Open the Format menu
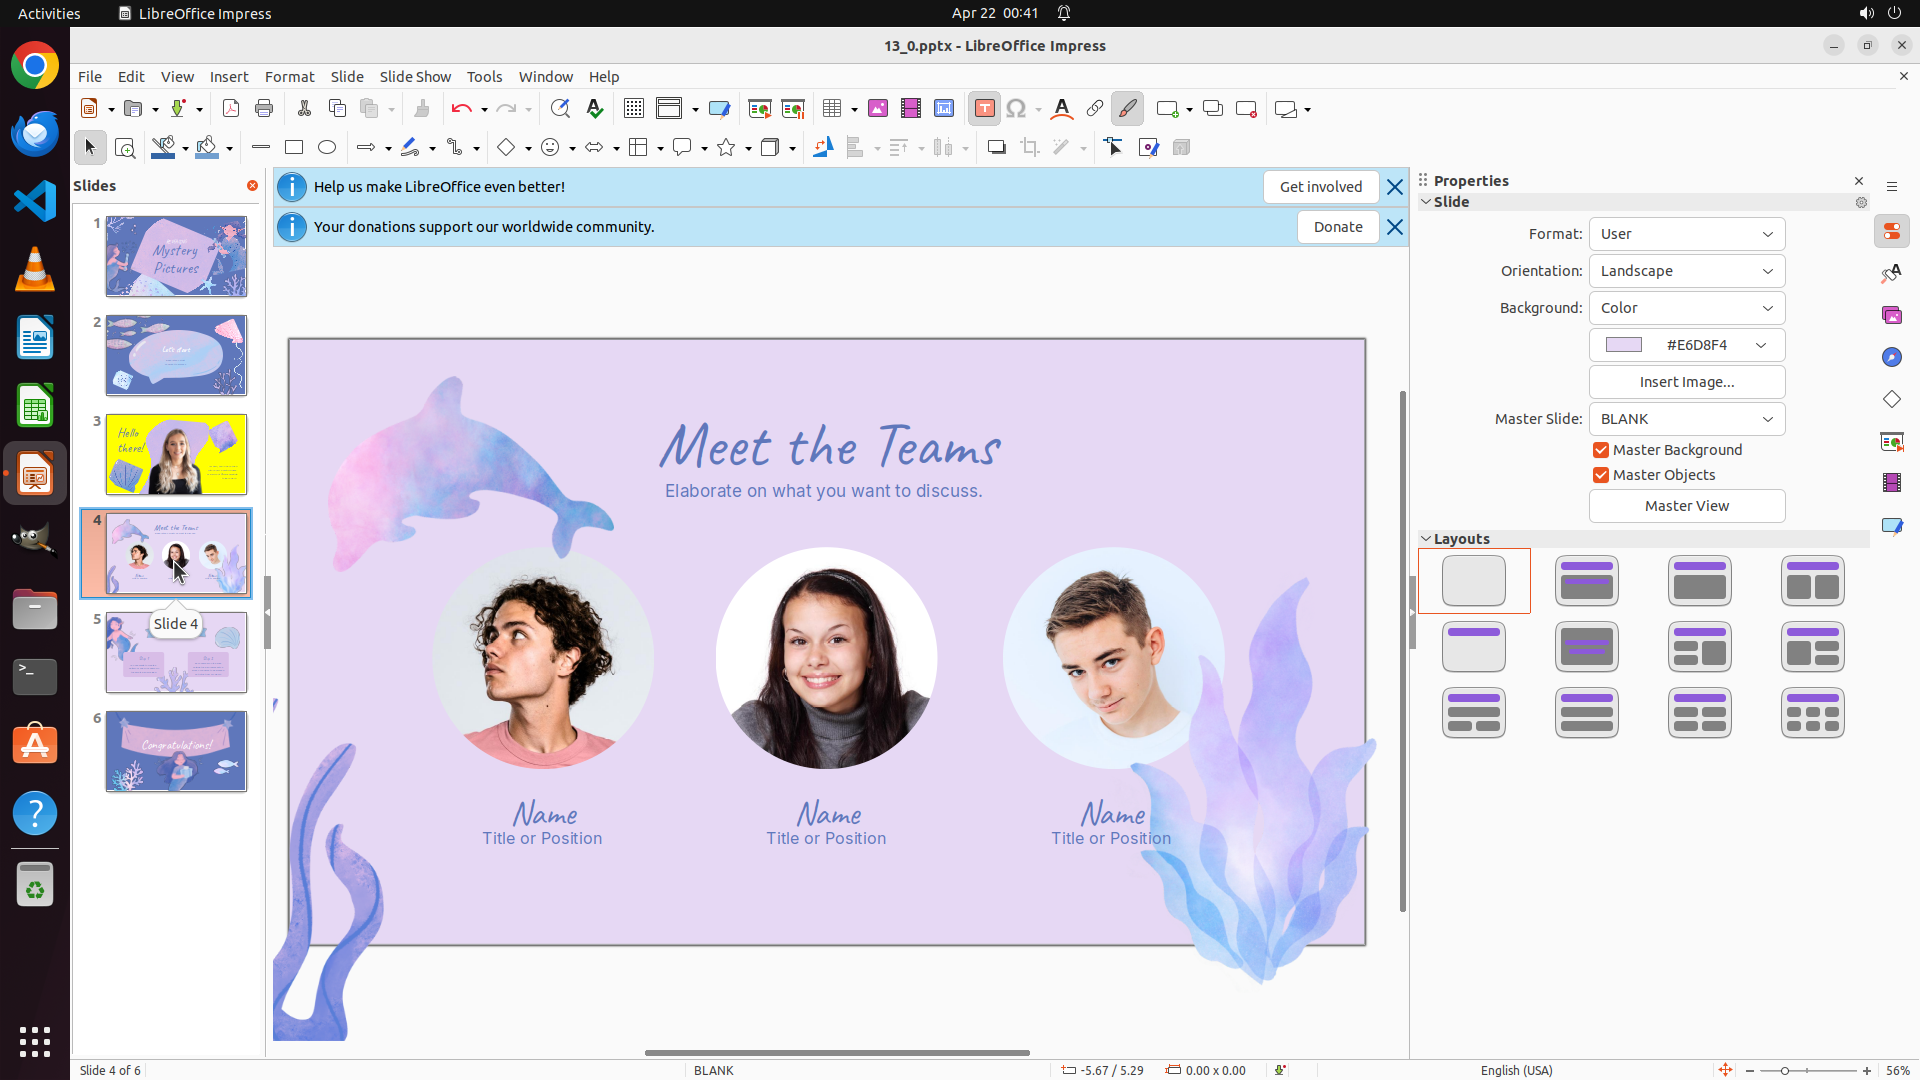This screenshot has height=1080, width=1920. point(289,77)
